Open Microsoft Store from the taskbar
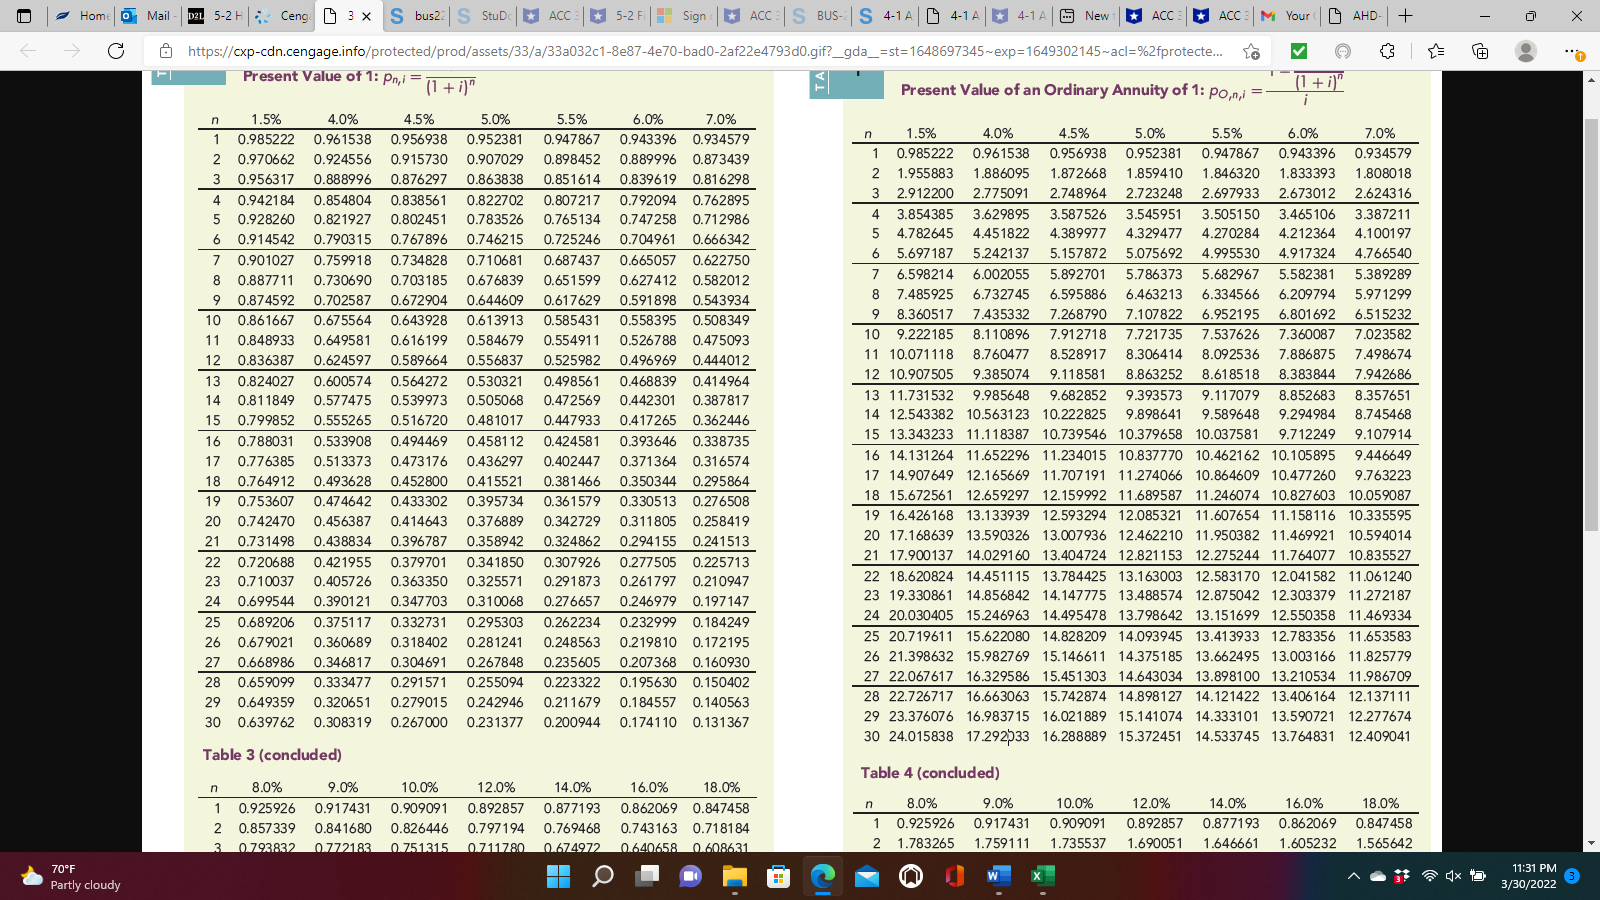This screenshot has height=900, width=1600. [779, 876]
